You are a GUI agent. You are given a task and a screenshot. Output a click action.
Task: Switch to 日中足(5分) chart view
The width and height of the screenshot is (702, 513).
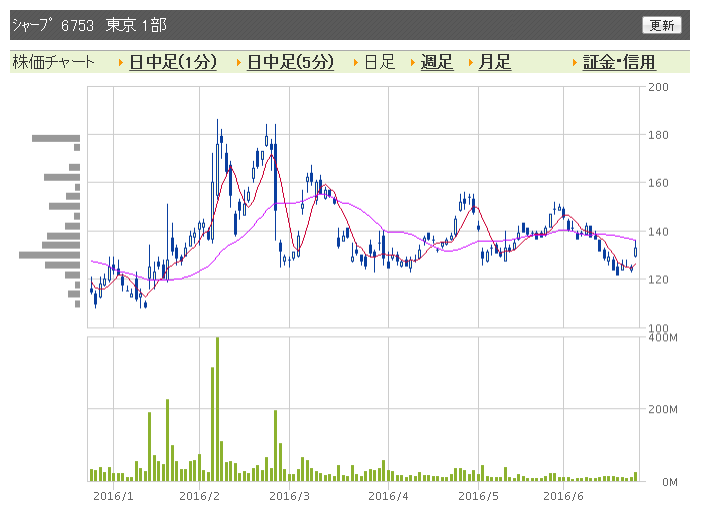[x=291, y=62]
